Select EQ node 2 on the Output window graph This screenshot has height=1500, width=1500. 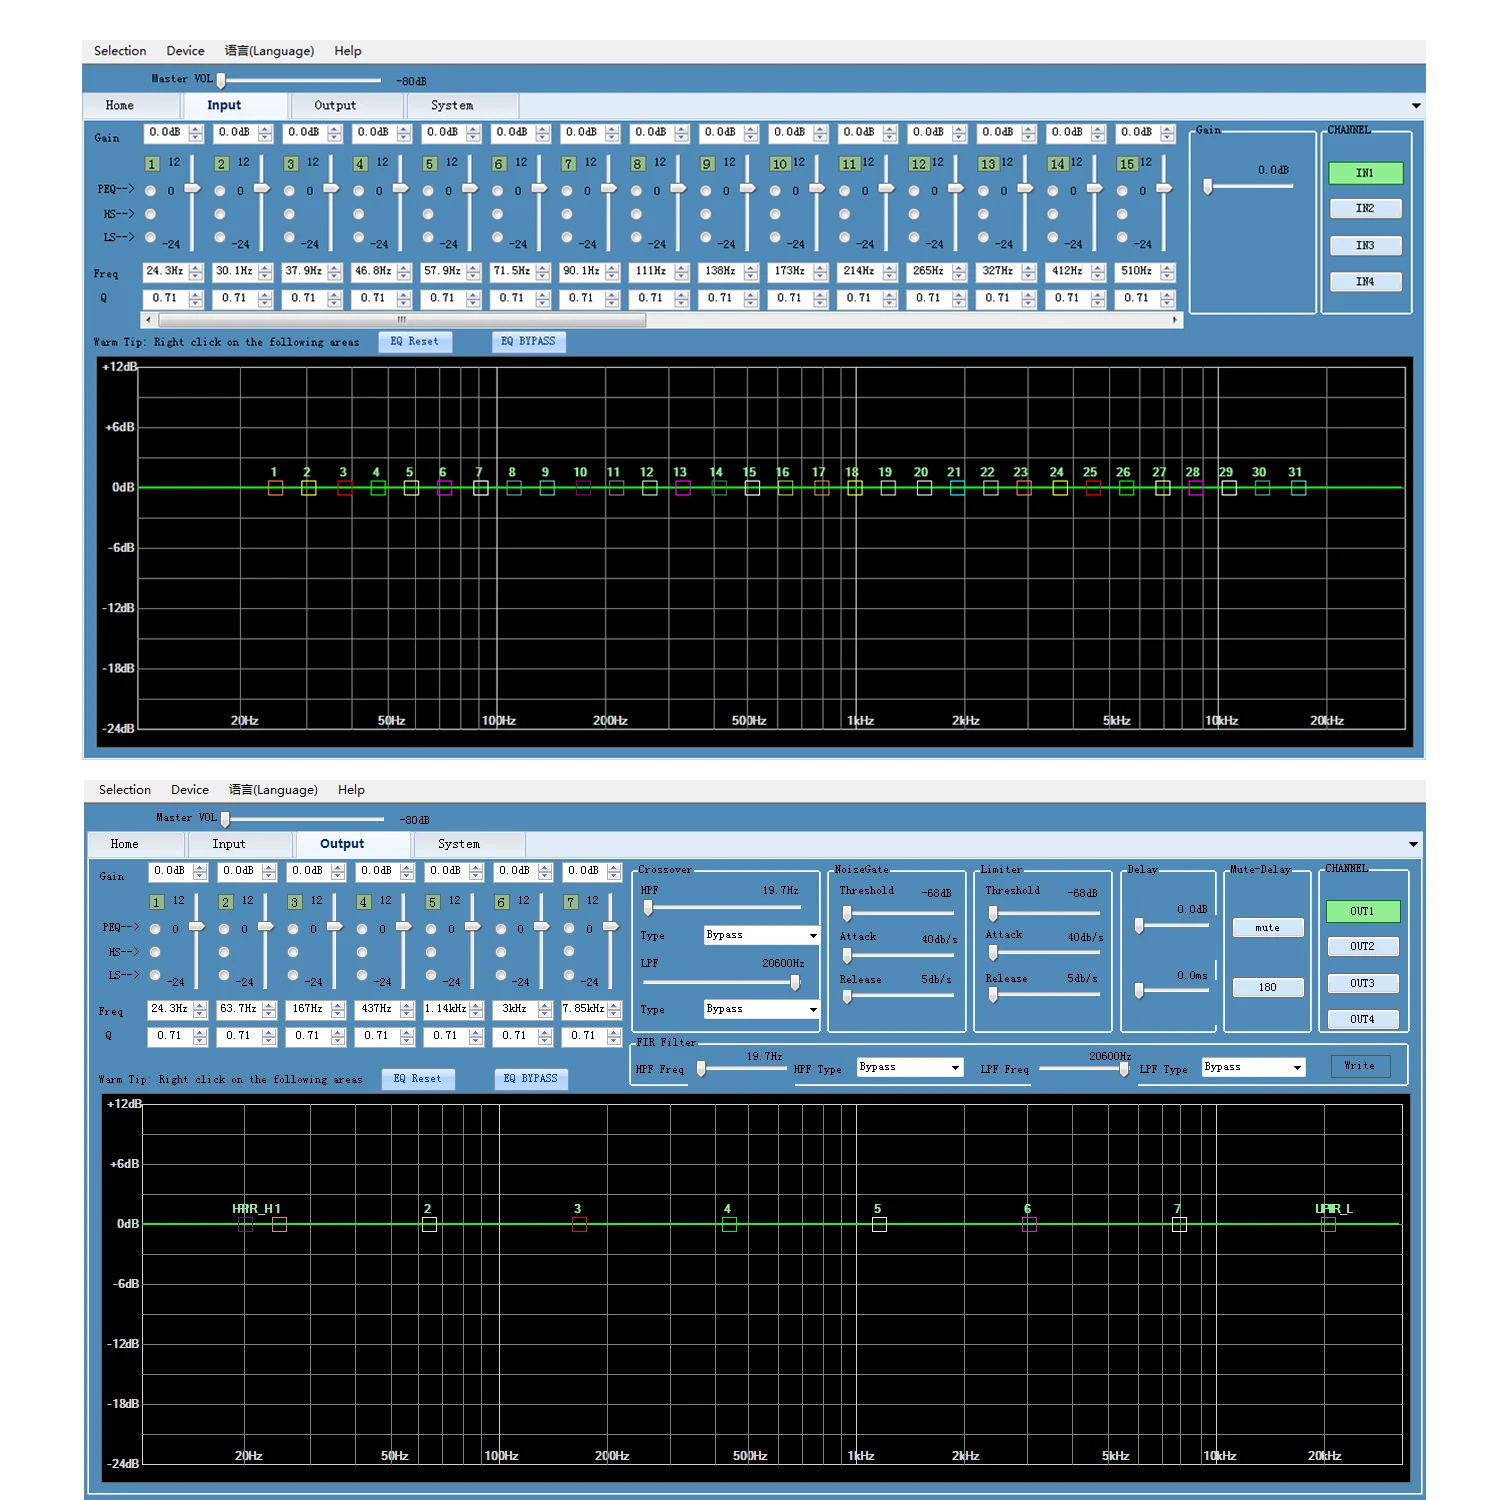point(429,1224)
